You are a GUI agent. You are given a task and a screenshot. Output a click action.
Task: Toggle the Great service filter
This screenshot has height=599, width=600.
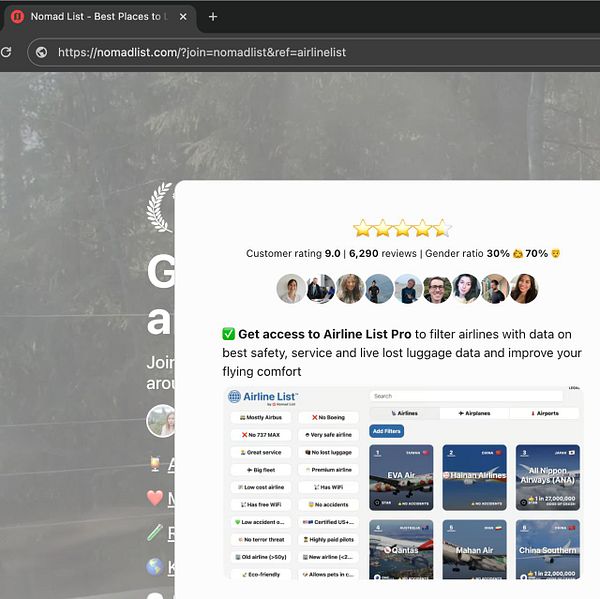pos(261,452)
